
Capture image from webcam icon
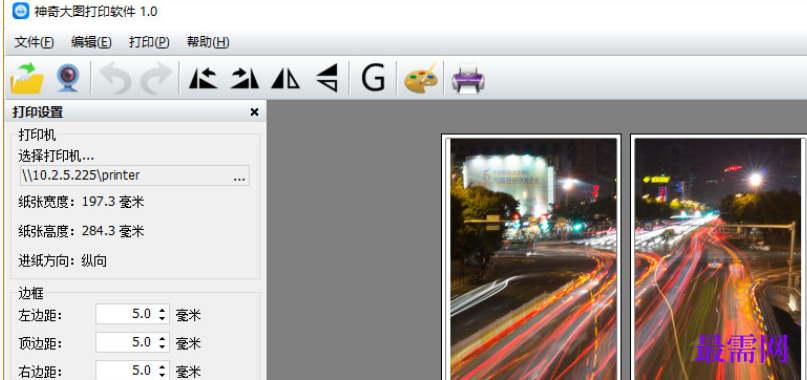(67, 78)
